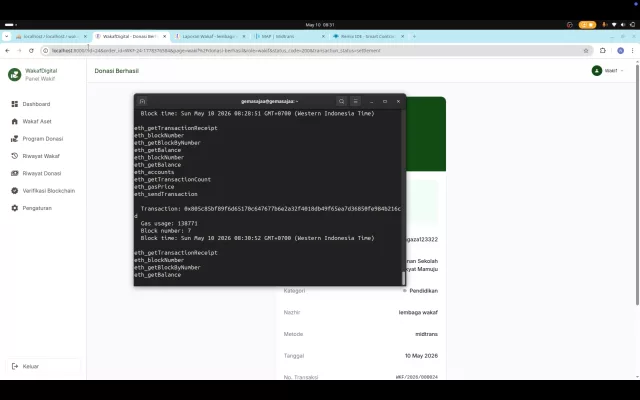Screen dimensions: 640x400
Task: Click the 'midtrans' Metode value
Action: click(x=427, y=334)
